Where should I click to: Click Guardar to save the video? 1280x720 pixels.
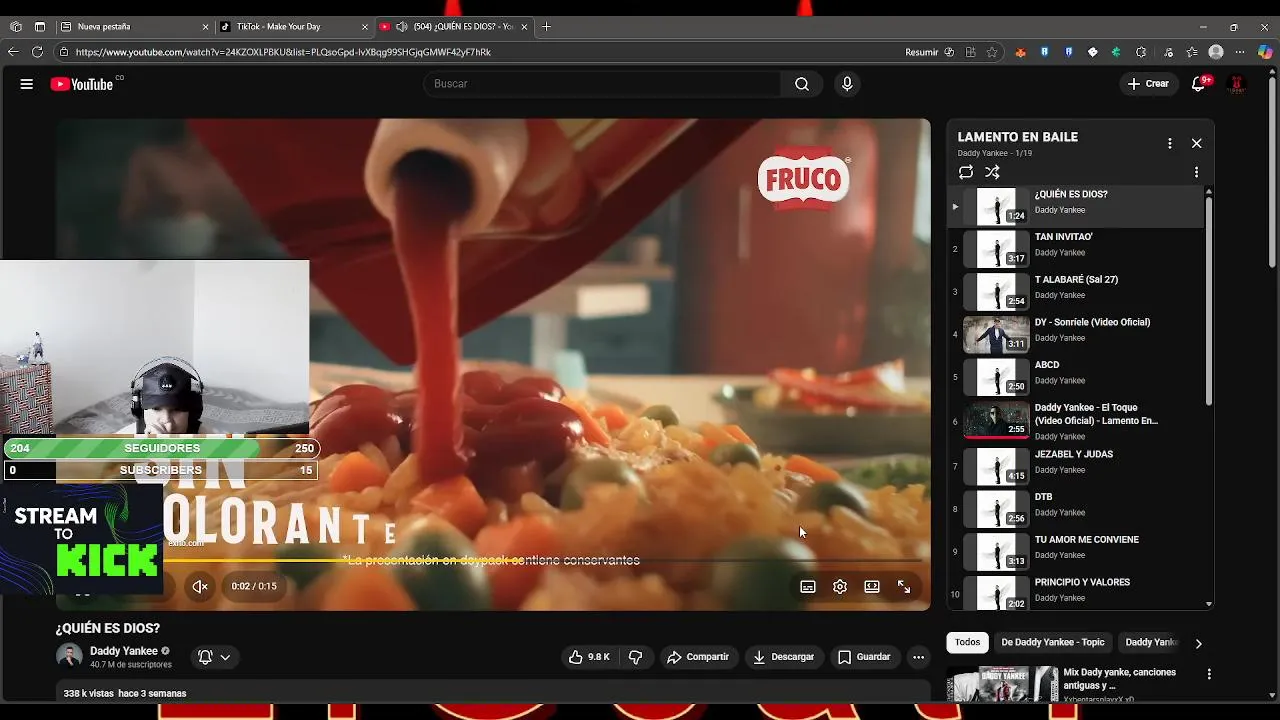(864, 657)
